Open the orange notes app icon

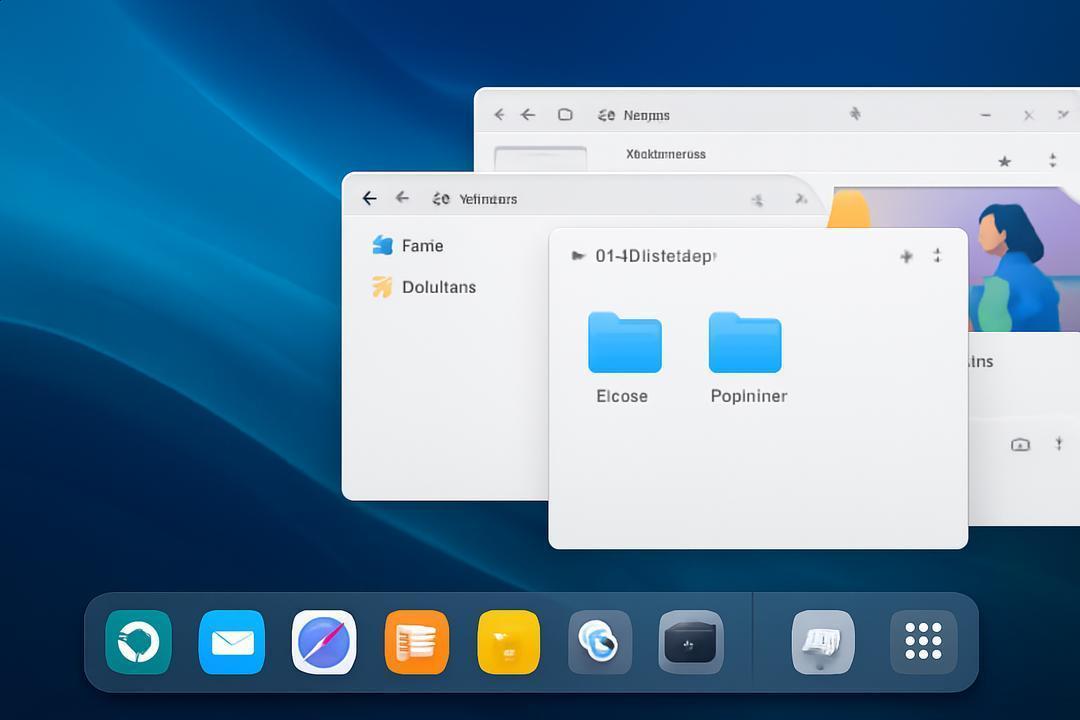pos(417,642)
